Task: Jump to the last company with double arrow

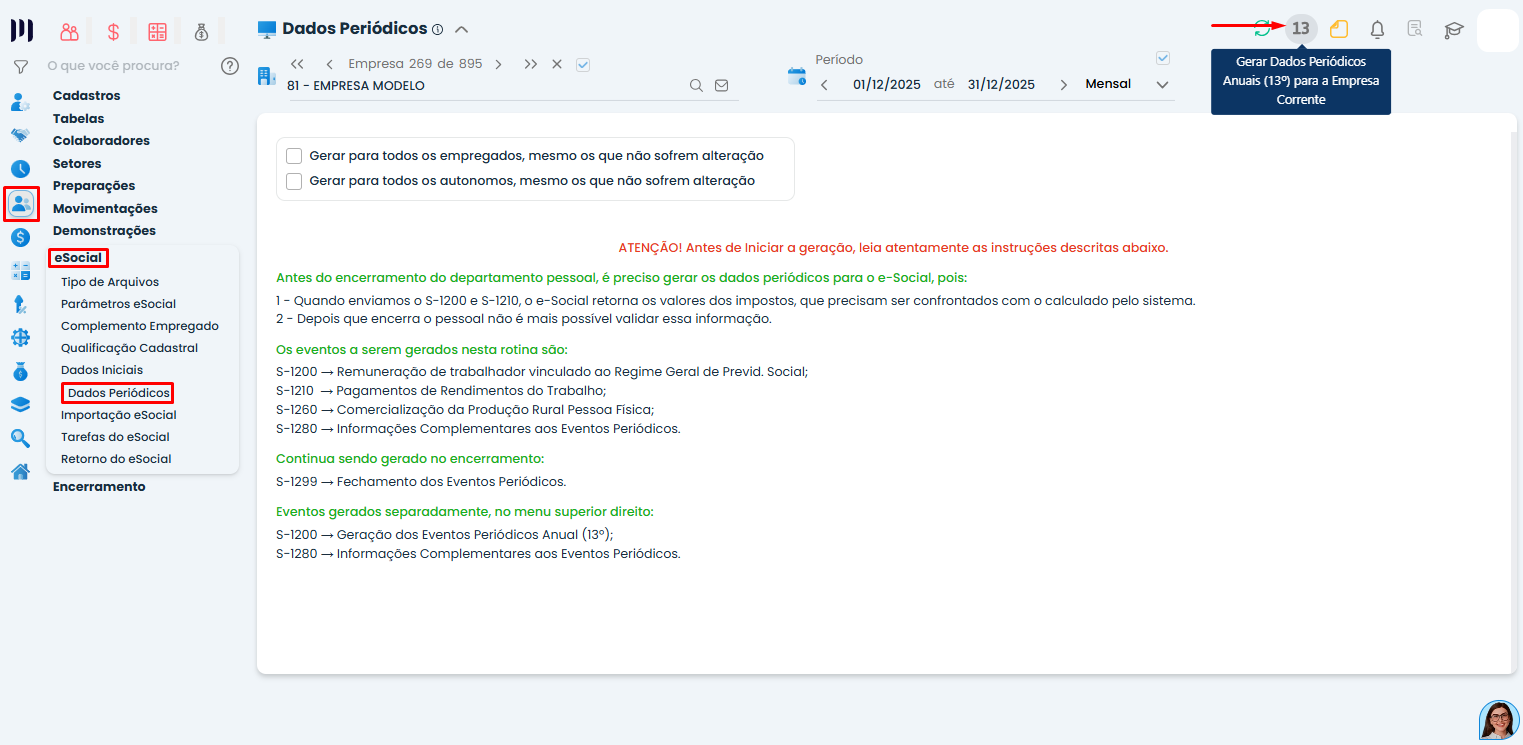Action: point(531,64)
